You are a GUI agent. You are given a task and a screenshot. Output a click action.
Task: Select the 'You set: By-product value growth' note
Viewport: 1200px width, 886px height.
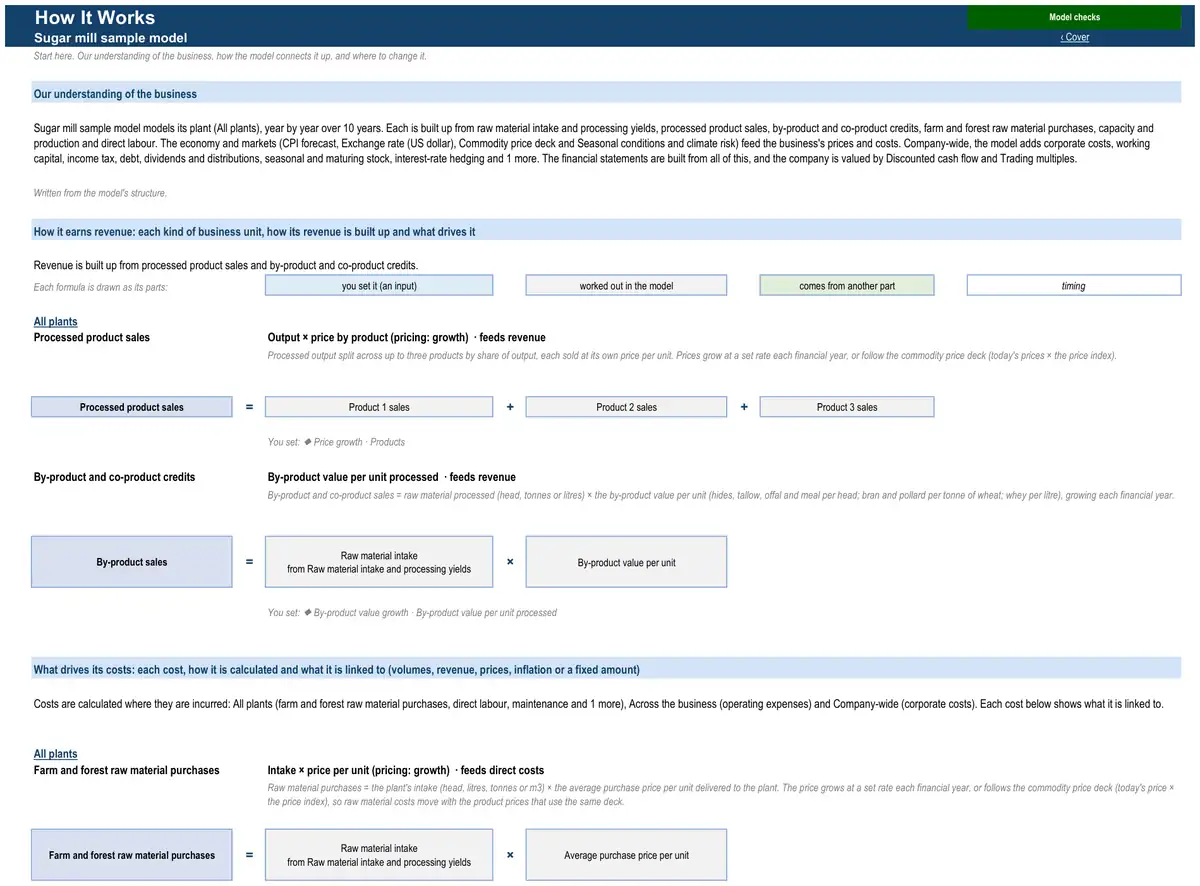coord(412,613)
